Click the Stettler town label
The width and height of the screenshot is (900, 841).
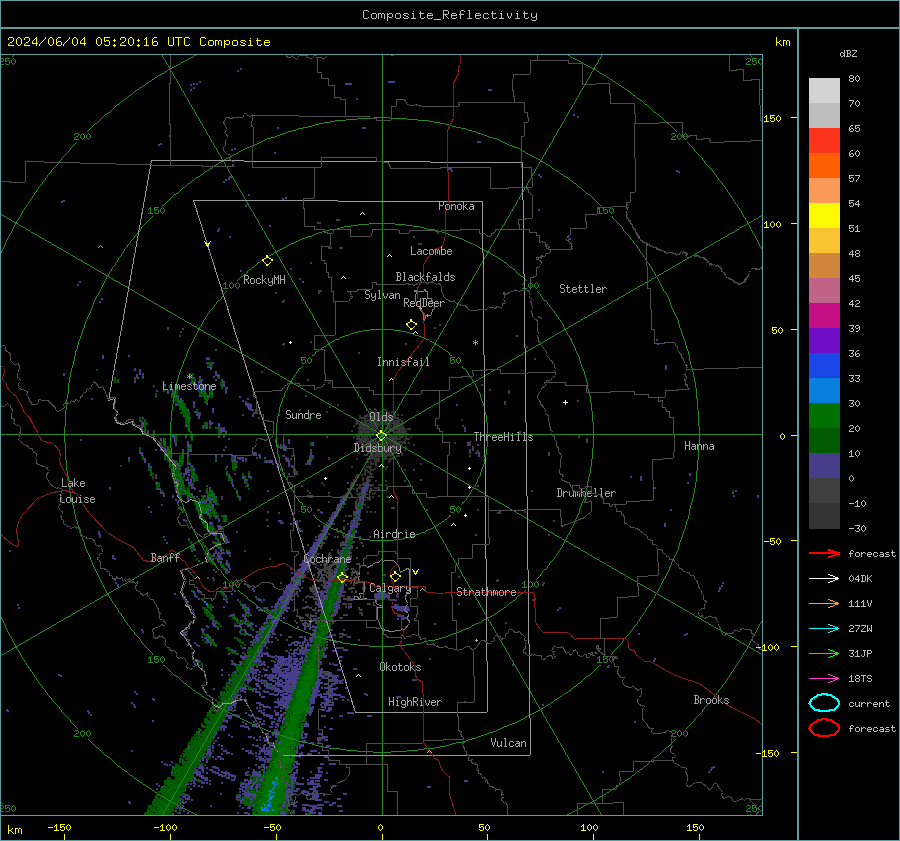[583, 289]
